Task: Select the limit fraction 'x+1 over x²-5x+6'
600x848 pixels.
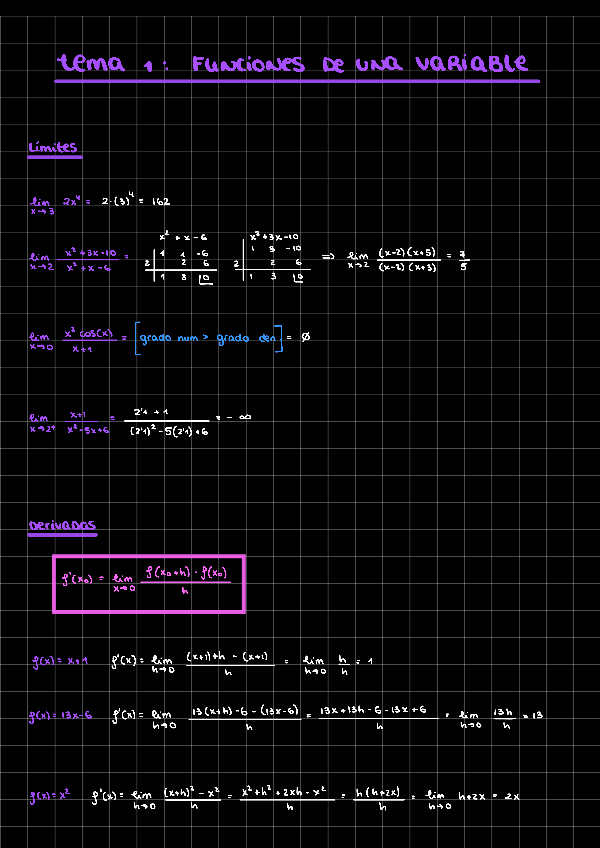Action: (x=87, y=422)
